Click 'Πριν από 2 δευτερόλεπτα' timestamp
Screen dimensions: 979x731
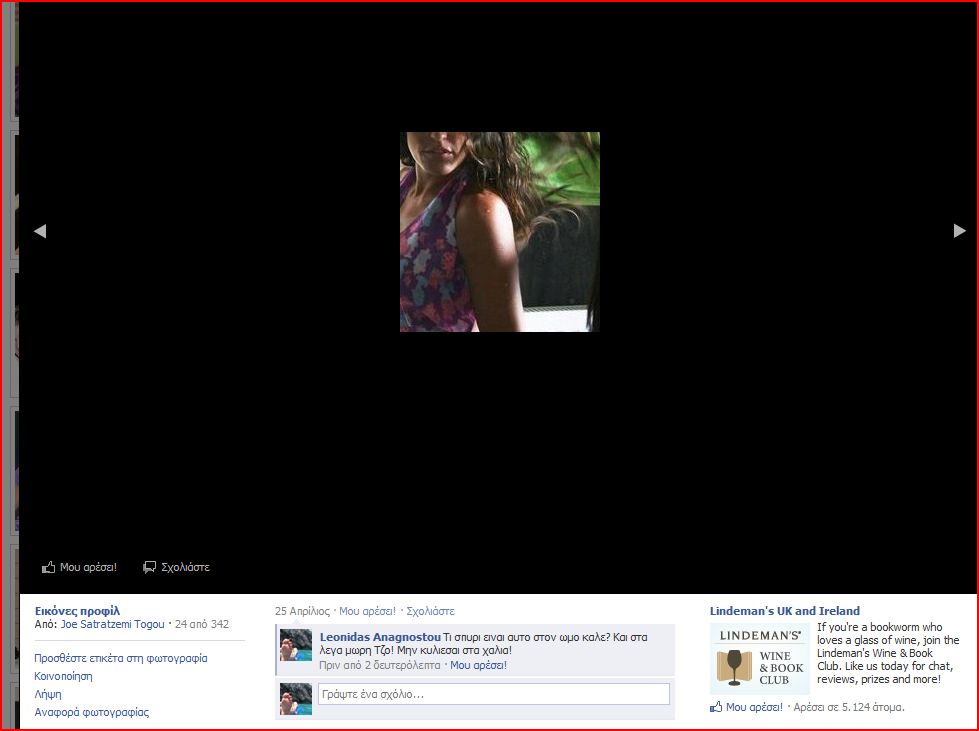pos(380,665)
